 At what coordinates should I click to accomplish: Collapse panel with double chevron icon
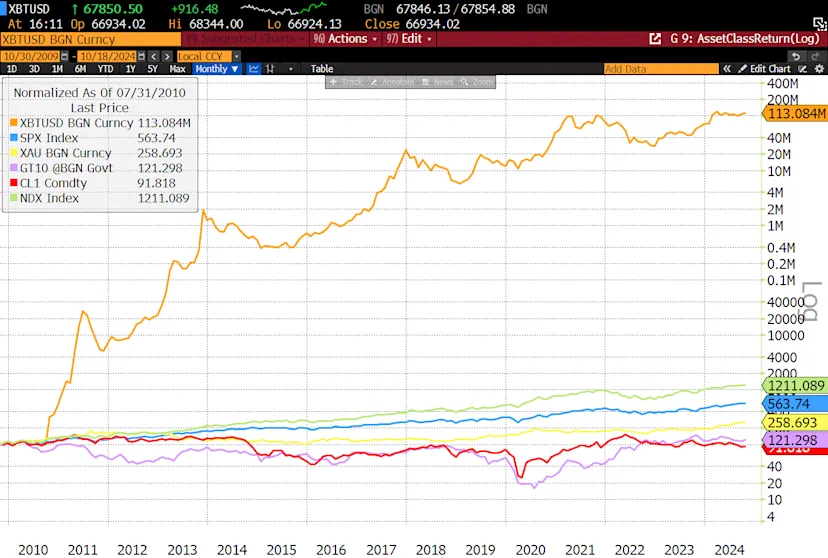(x=727, y=69)
